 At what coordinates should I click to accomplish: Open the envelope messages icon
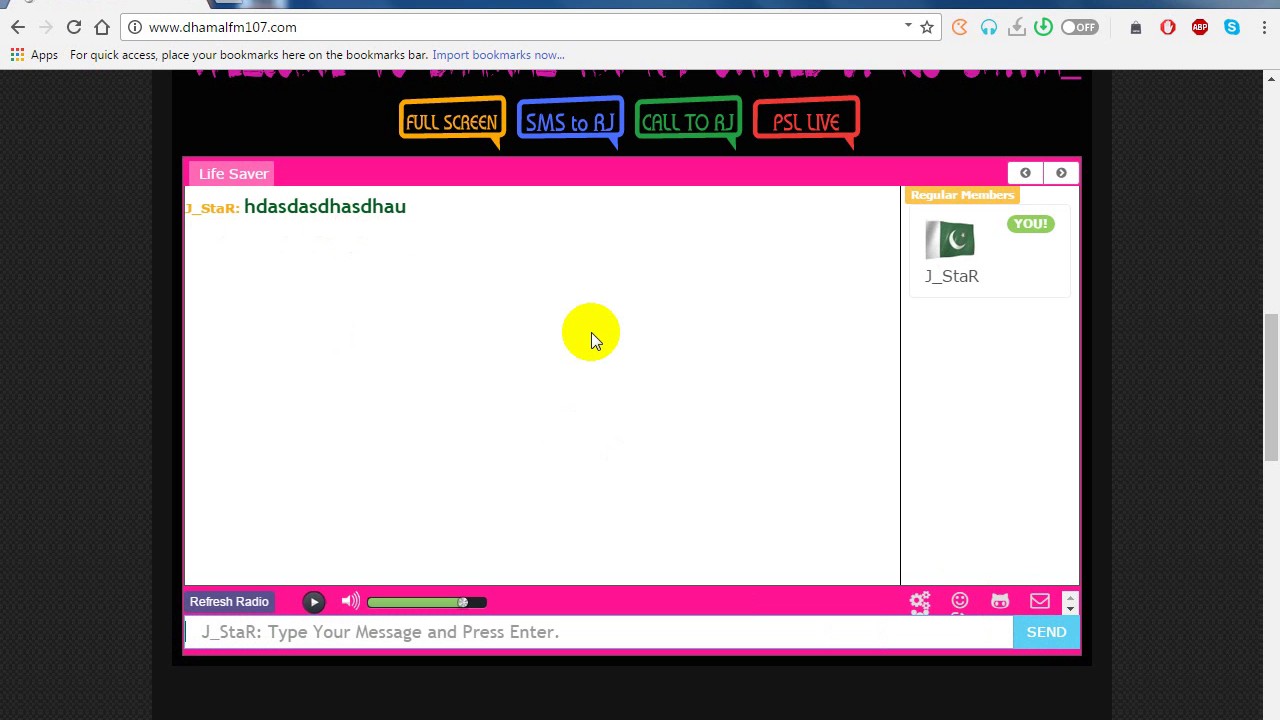pos(1040,601)
